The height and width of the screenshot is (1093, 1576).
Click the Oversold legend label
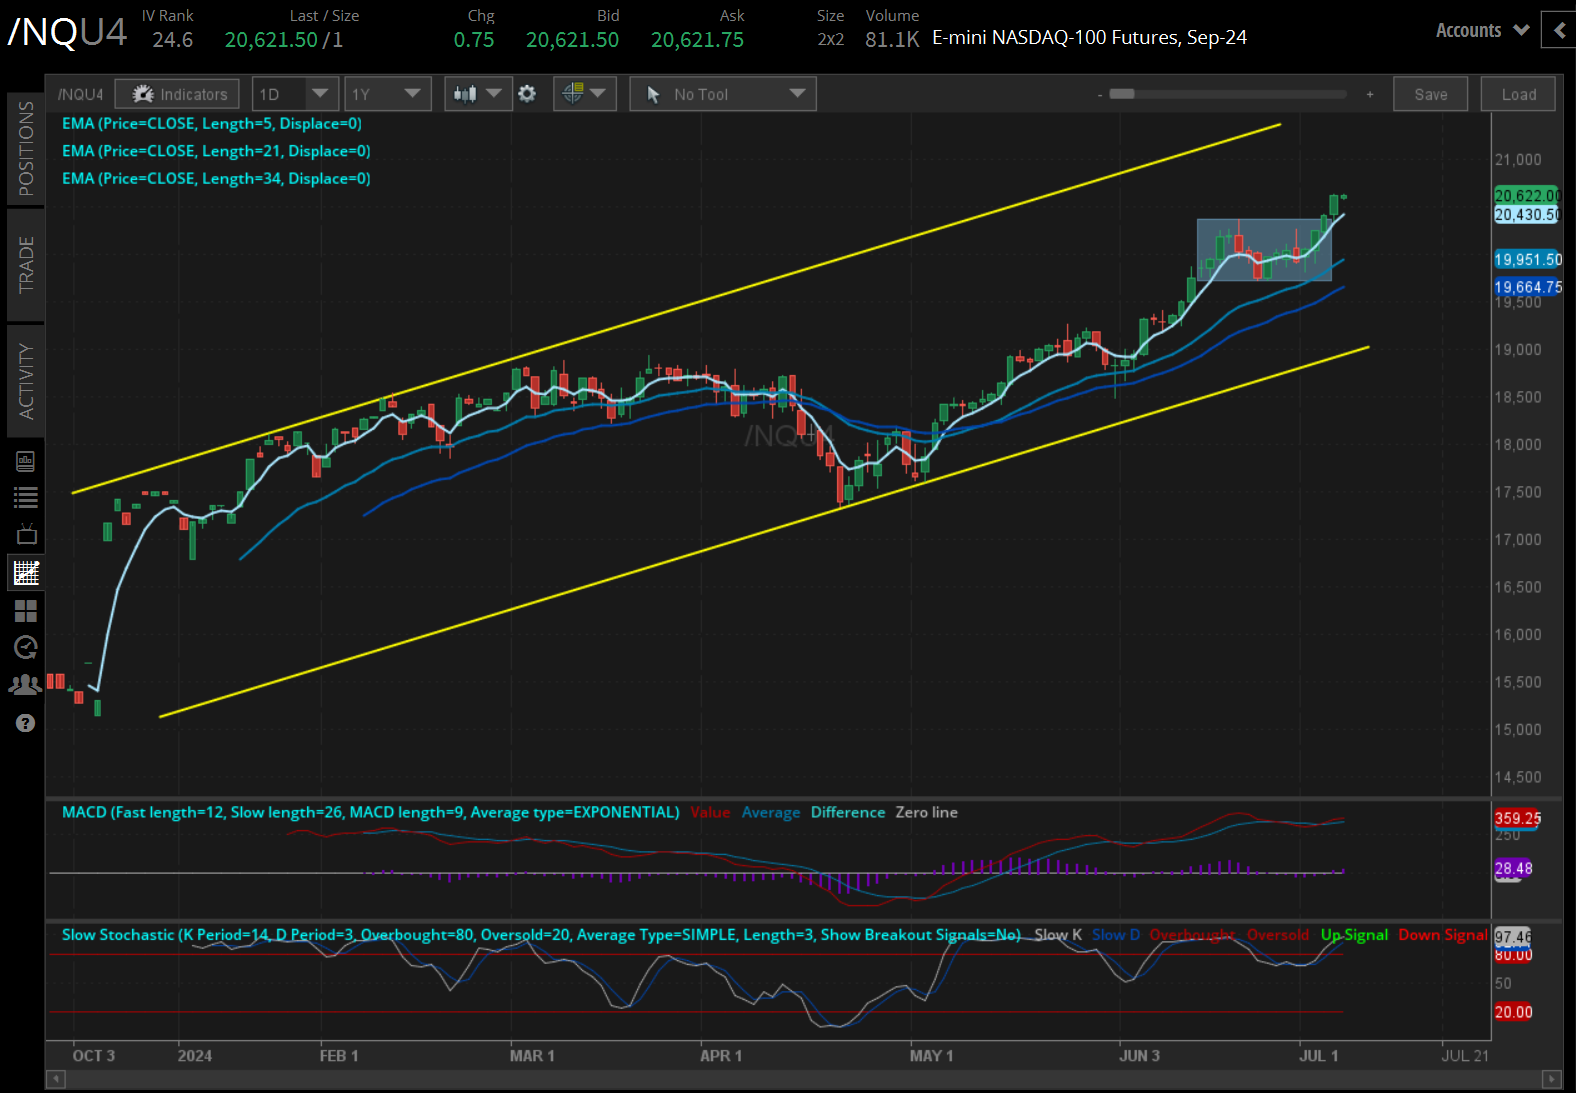1278,935
